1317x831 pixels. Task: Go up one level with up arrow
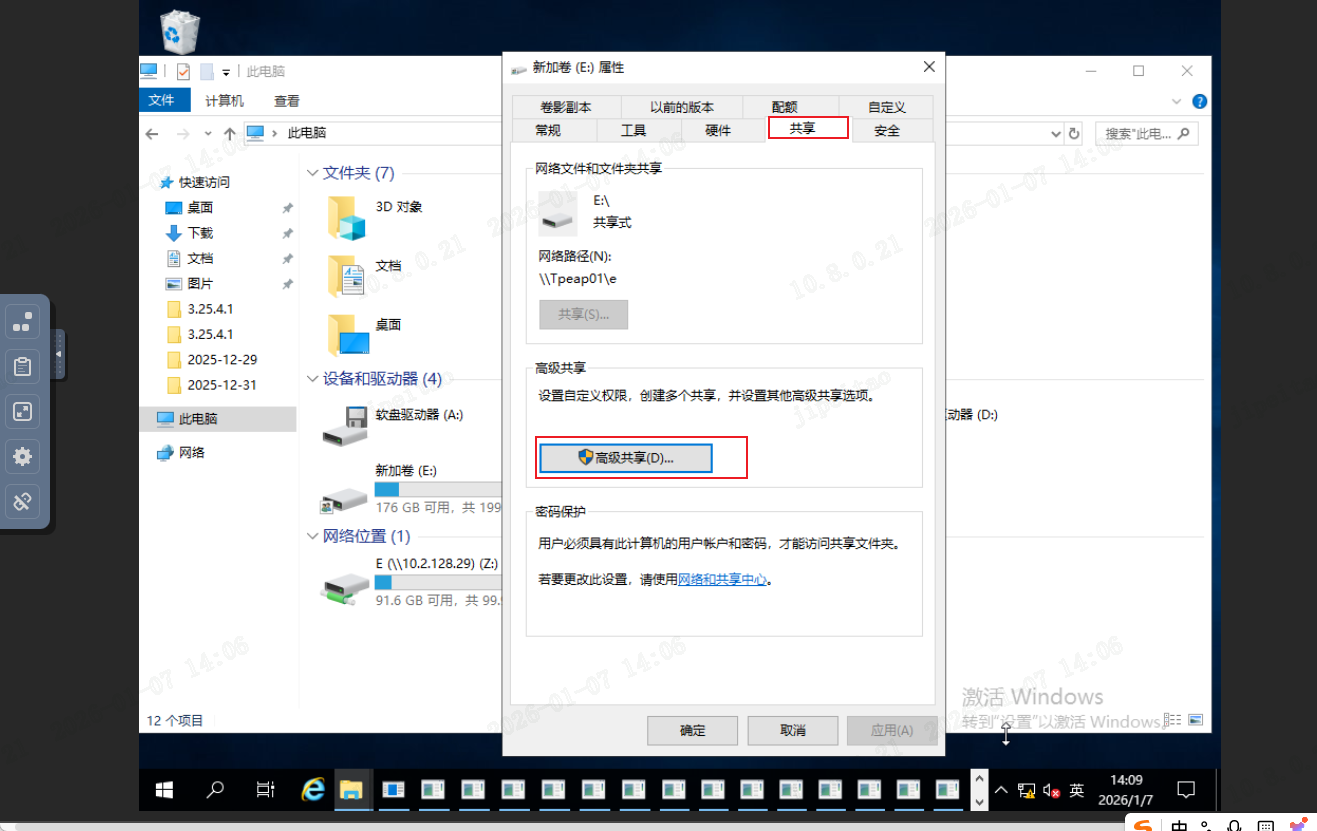pyautogui.click(x=230, y=133)
